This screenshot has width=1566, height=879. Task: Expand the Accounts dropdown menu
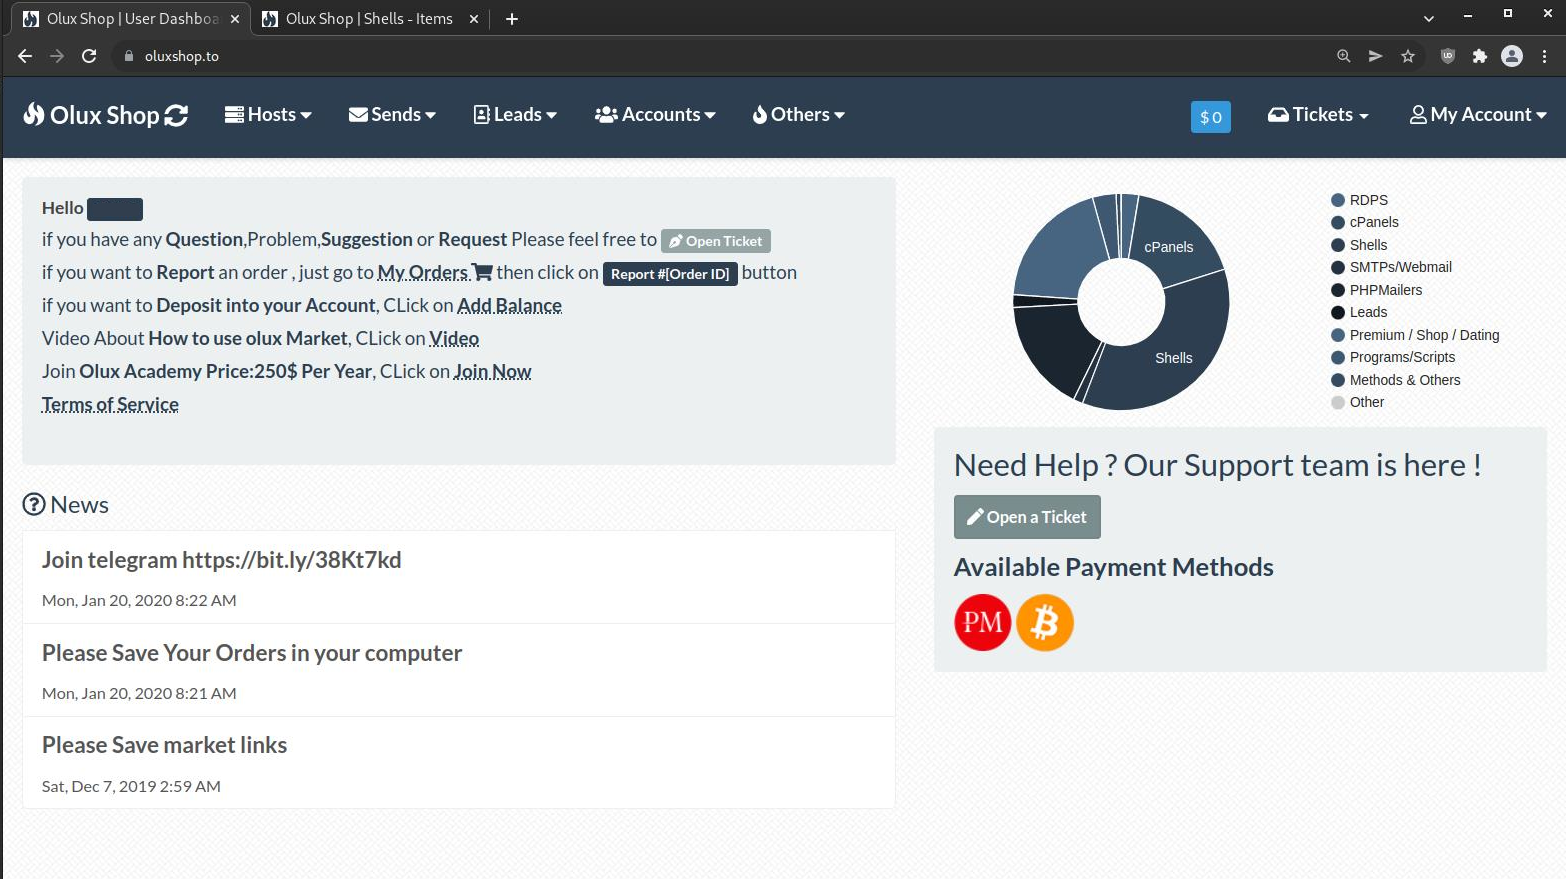(x=655, y=115)
